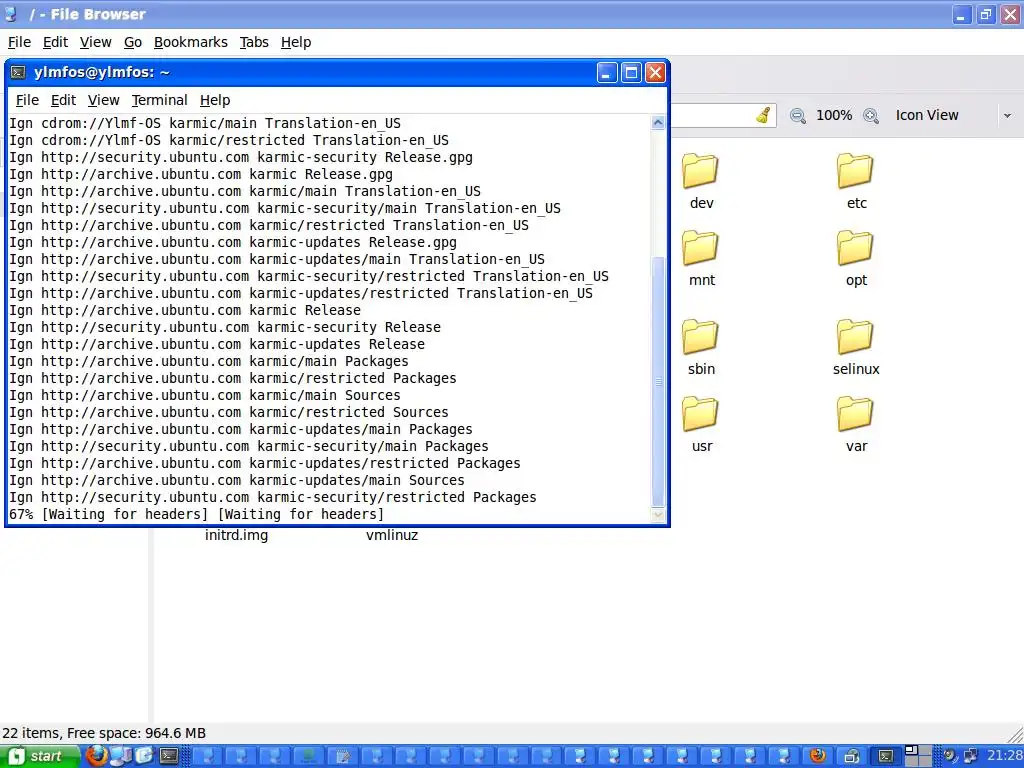This screenshot has width=1024, height=768.
Task: Click the 'karmic Release.gpg' archive line
Action: pos(201,175)
